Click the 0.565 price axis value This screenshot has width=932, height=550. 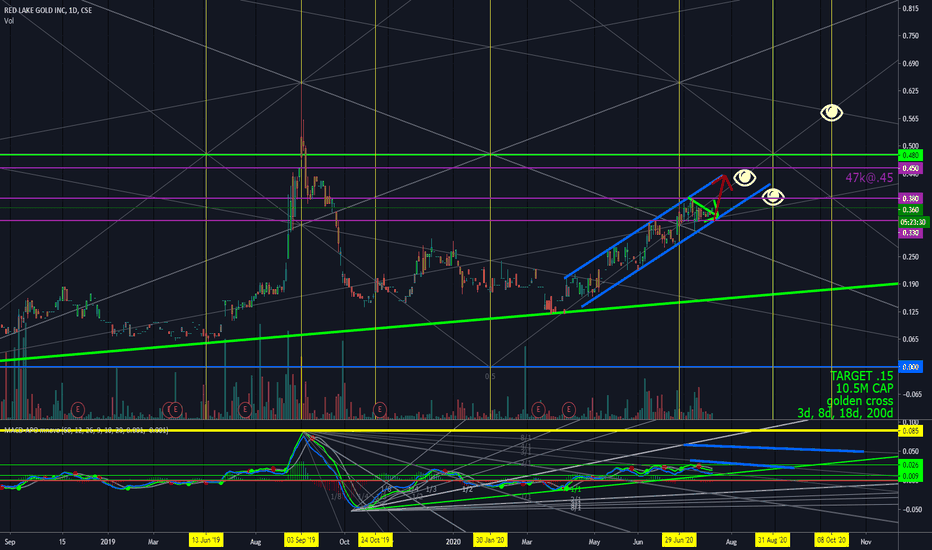tap(911, 119)
